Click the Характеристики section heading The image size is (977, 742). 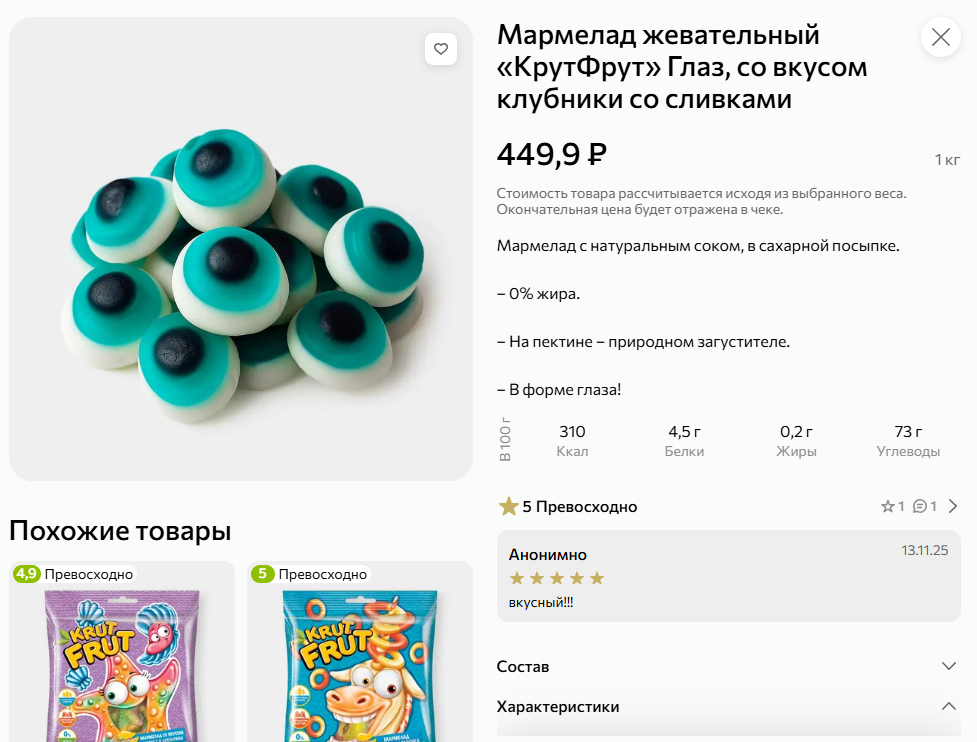coord(558,706)
